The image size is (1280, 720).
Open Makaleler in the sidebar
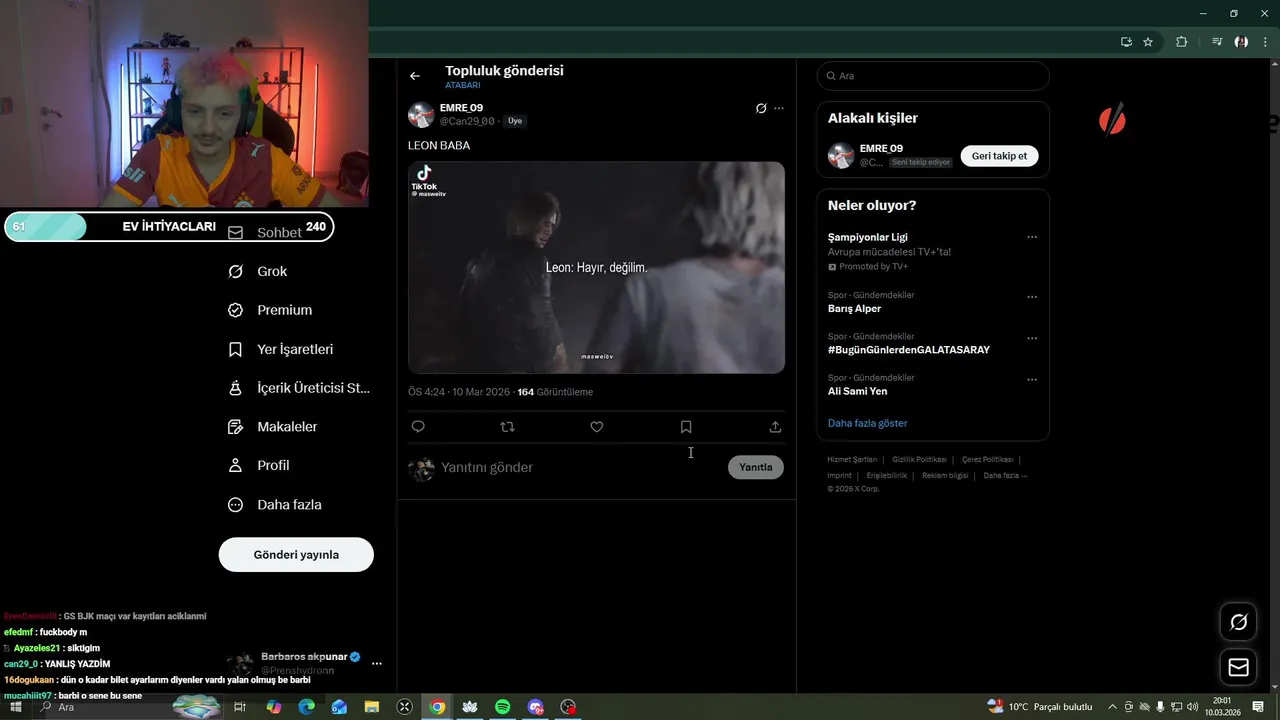click(x=273, y=427)
